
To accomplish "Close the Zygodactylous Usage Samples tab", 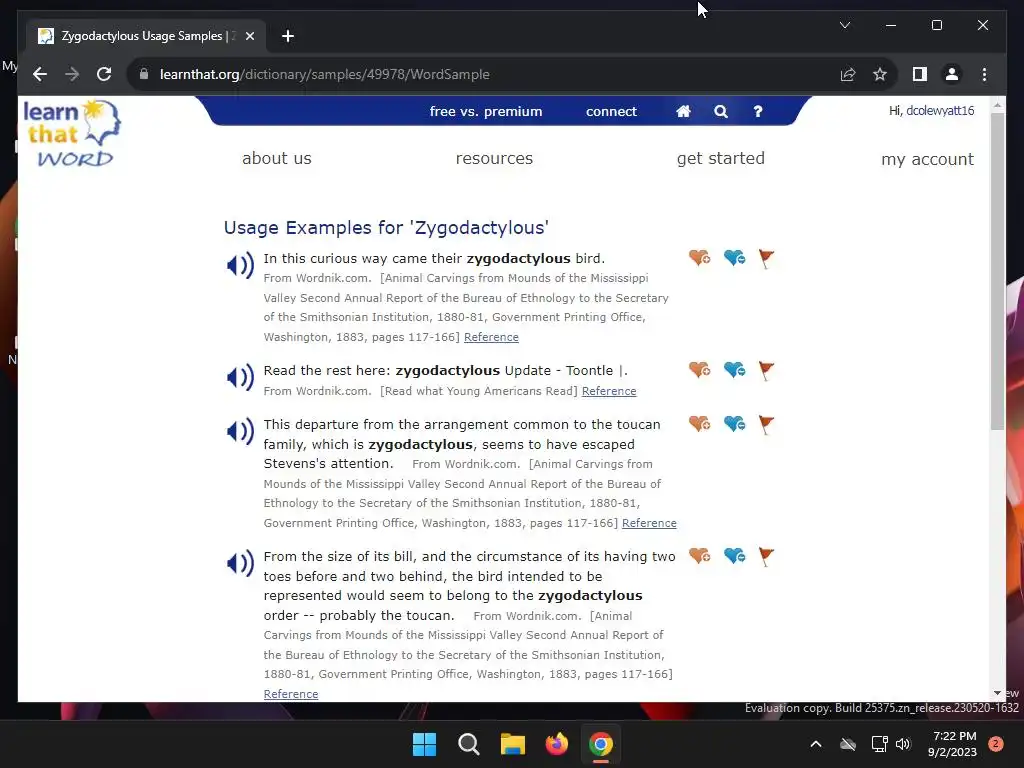I will click(x=249, y=36).
